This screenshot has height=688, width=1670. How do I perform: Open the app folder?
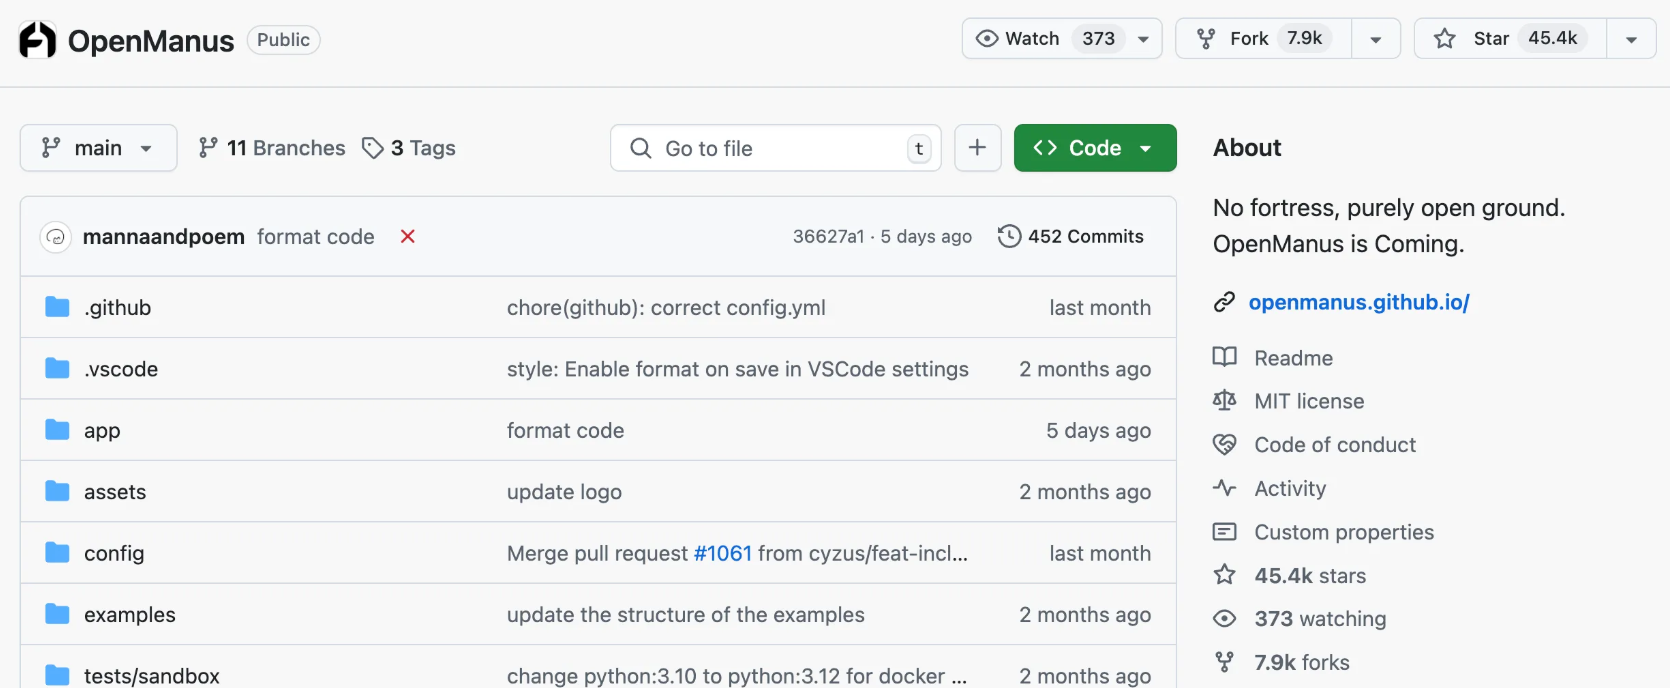(102, 431)
